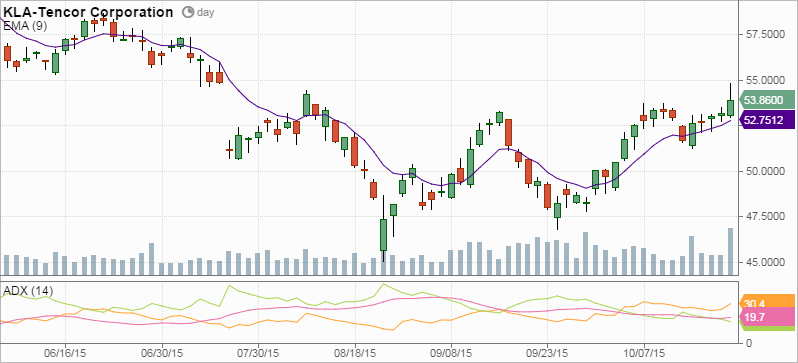Screen dimensions: 798x363
Task: Click the 10/07/15 date axis label
Action: click(x=644, y=352)
